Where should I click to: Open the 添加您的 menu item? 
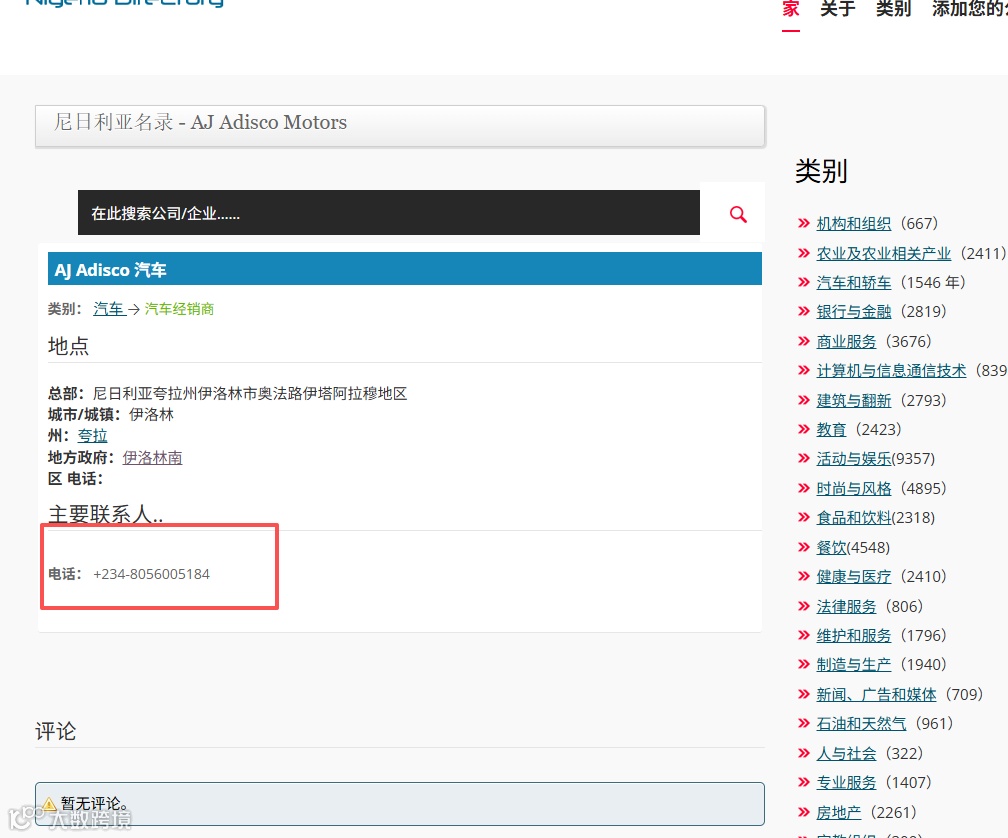[x=969, y=9]
